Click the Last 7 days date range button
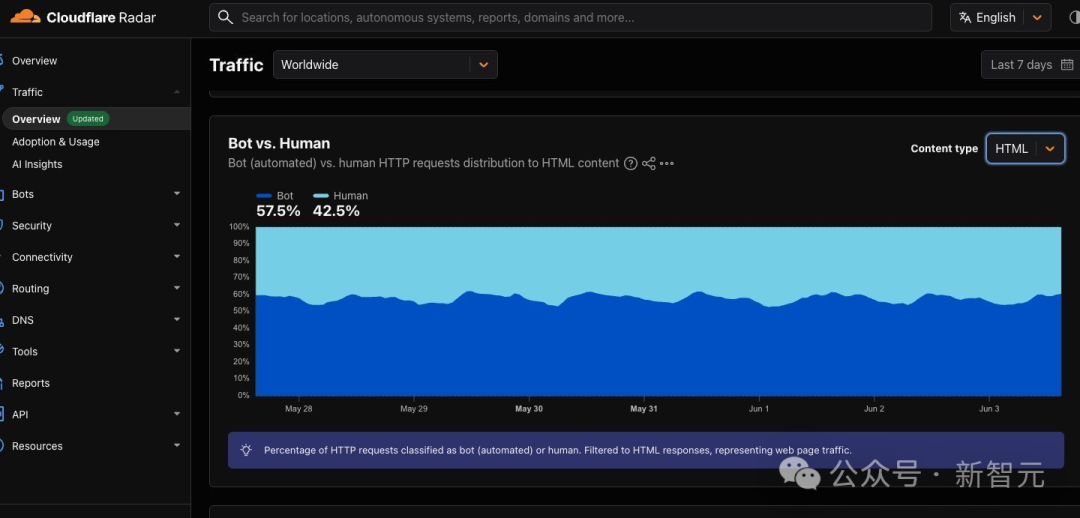The image size is (1080, 518). (x=1030, y=65)
